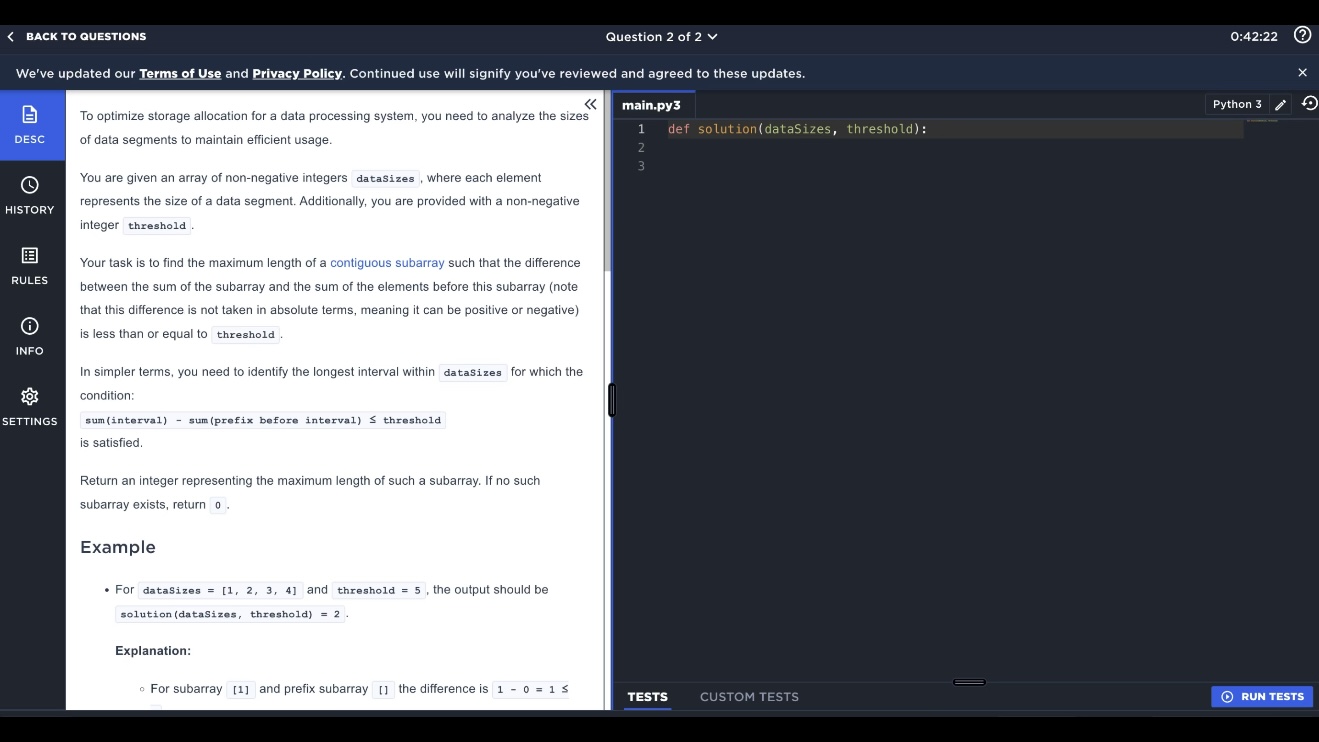The height and width of the screenshot is (742, 1319).
Task: Go back via Back to Questions
Action: 77,37
